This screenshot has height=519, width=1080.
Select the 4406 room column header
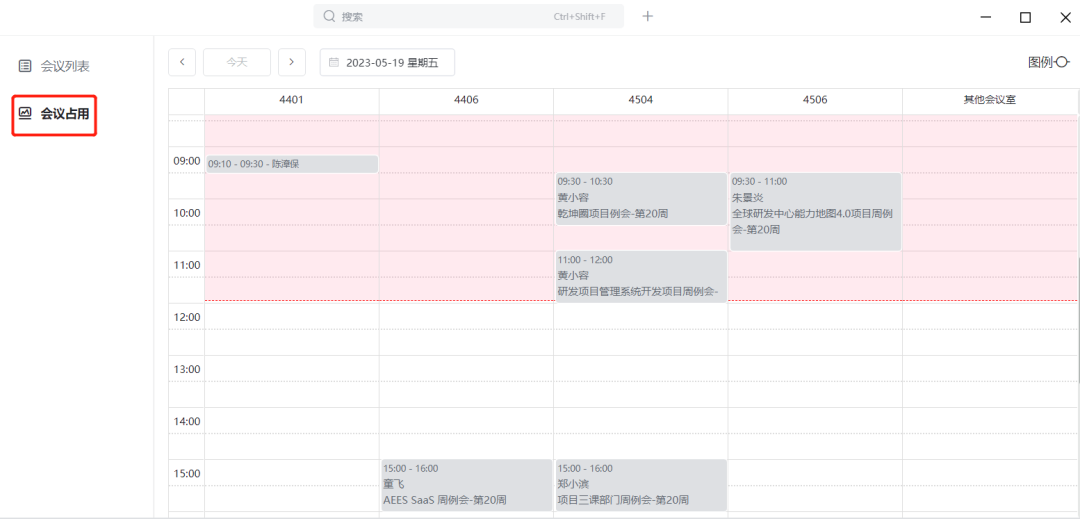pyautogui.click(x=466, y=100)
